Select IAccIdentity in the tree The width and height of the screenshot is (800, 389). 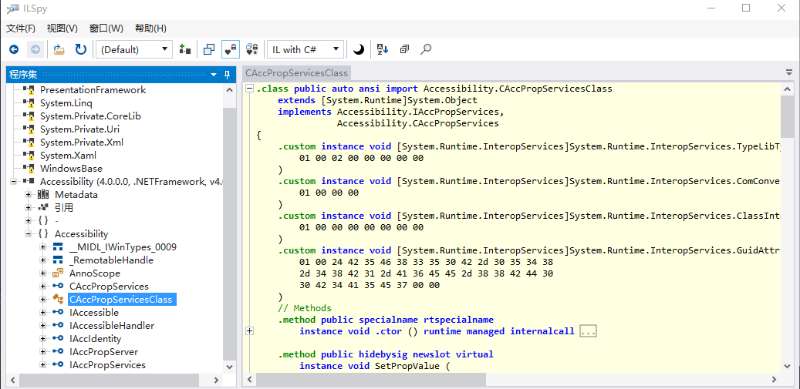point(95,338)
